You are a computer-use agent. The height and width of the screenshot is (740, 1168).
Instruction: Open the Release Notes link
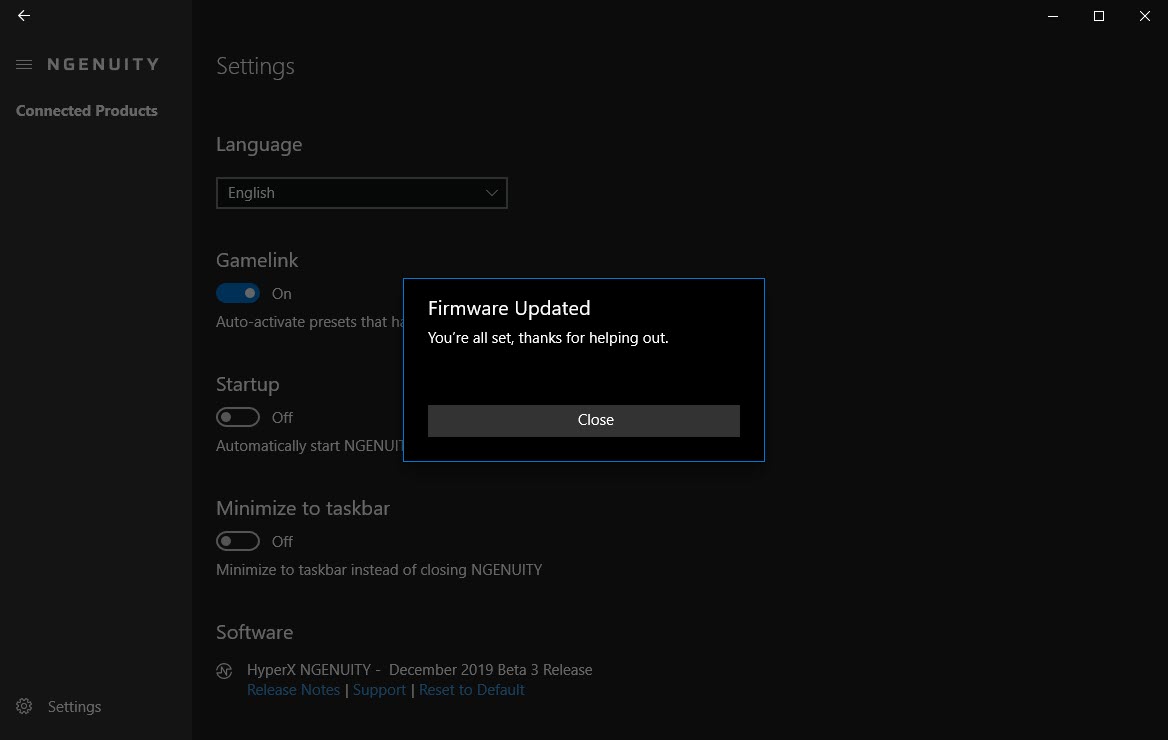point(293,690)
